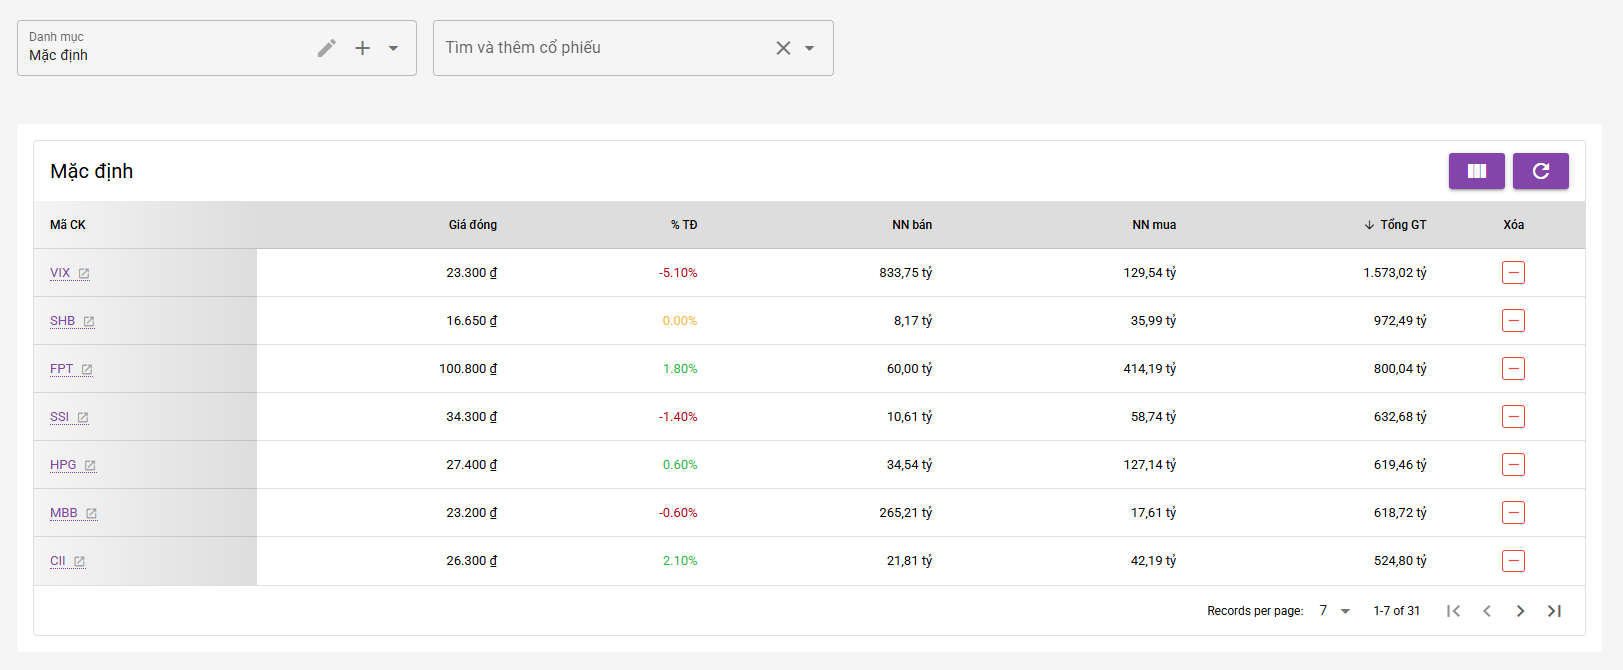Open the VIX stock link
This screenshot has width=1623, height=670.
pyautogui.click(x=61, y=273)
